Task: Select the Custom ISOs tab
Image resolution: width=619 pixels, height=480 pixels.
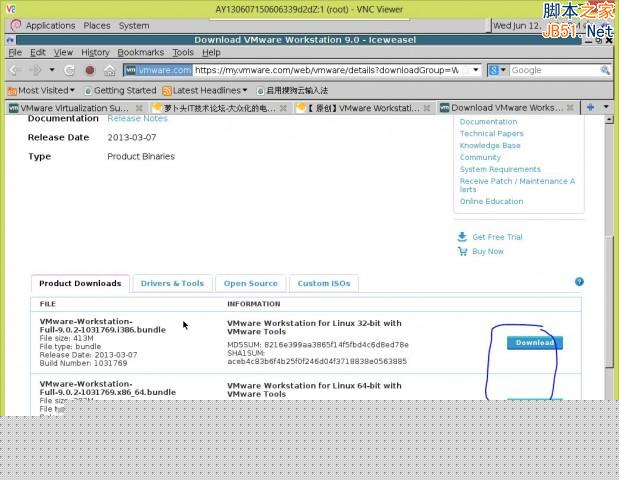Action: (x=324, y=283)
